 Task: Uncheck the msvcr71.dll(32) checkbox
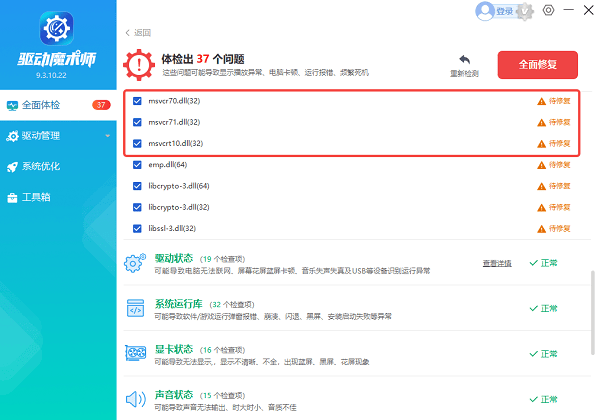137,122
